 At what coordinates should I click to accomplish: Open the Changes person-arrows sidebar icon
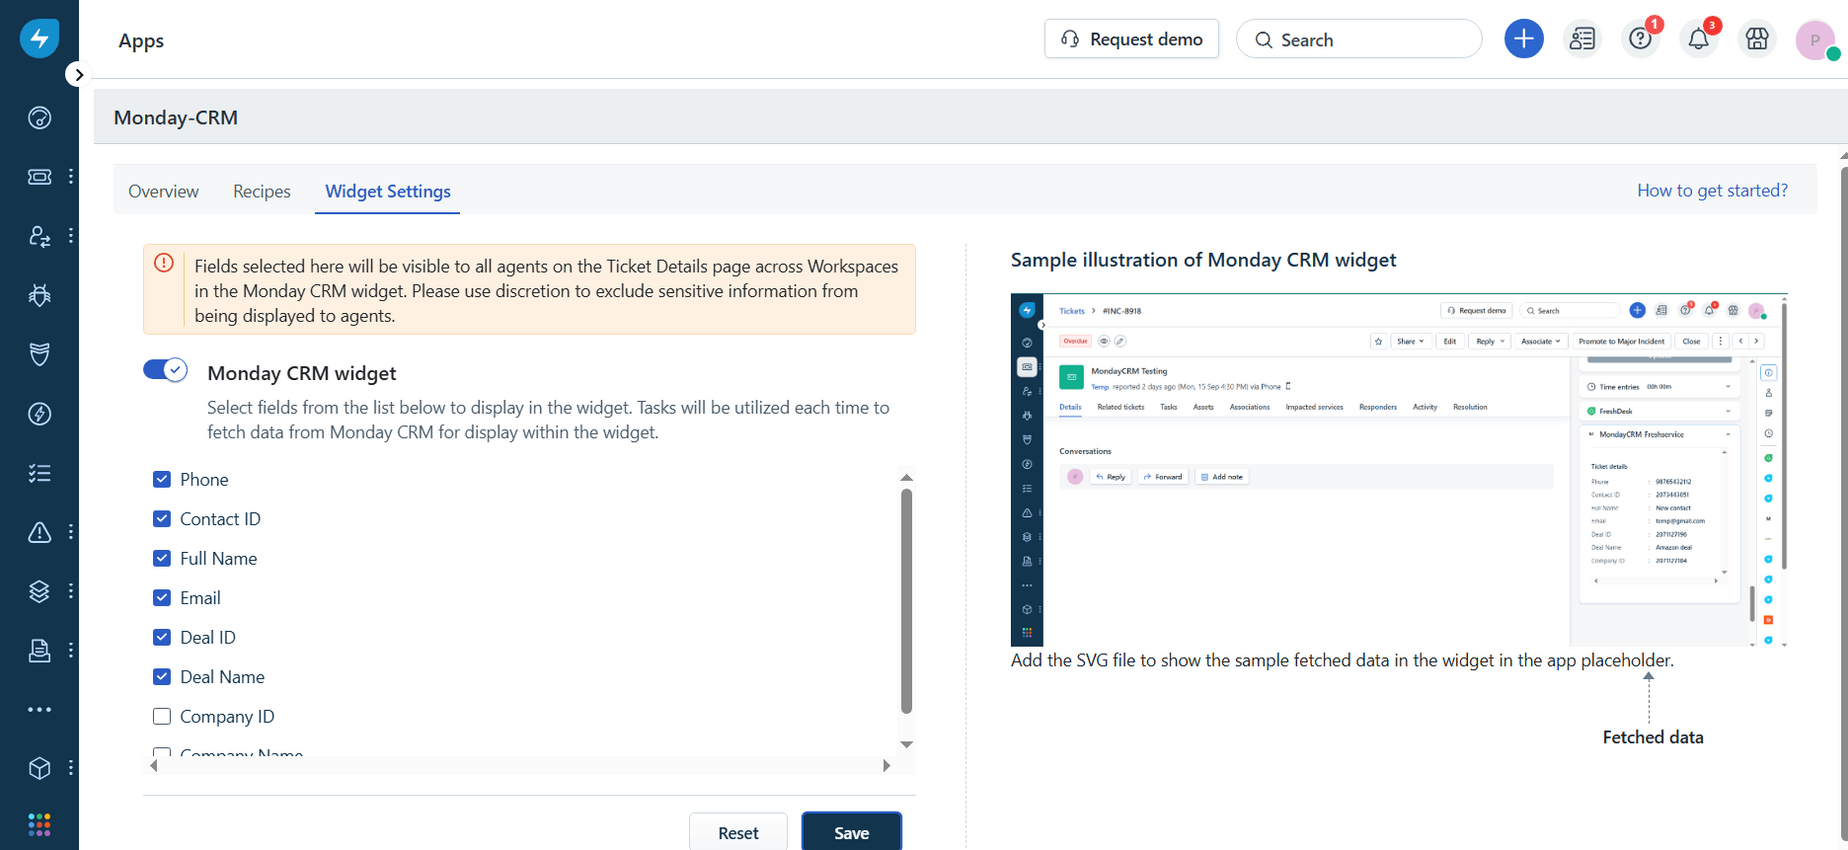pyautogui.click(x=39, y=236)
